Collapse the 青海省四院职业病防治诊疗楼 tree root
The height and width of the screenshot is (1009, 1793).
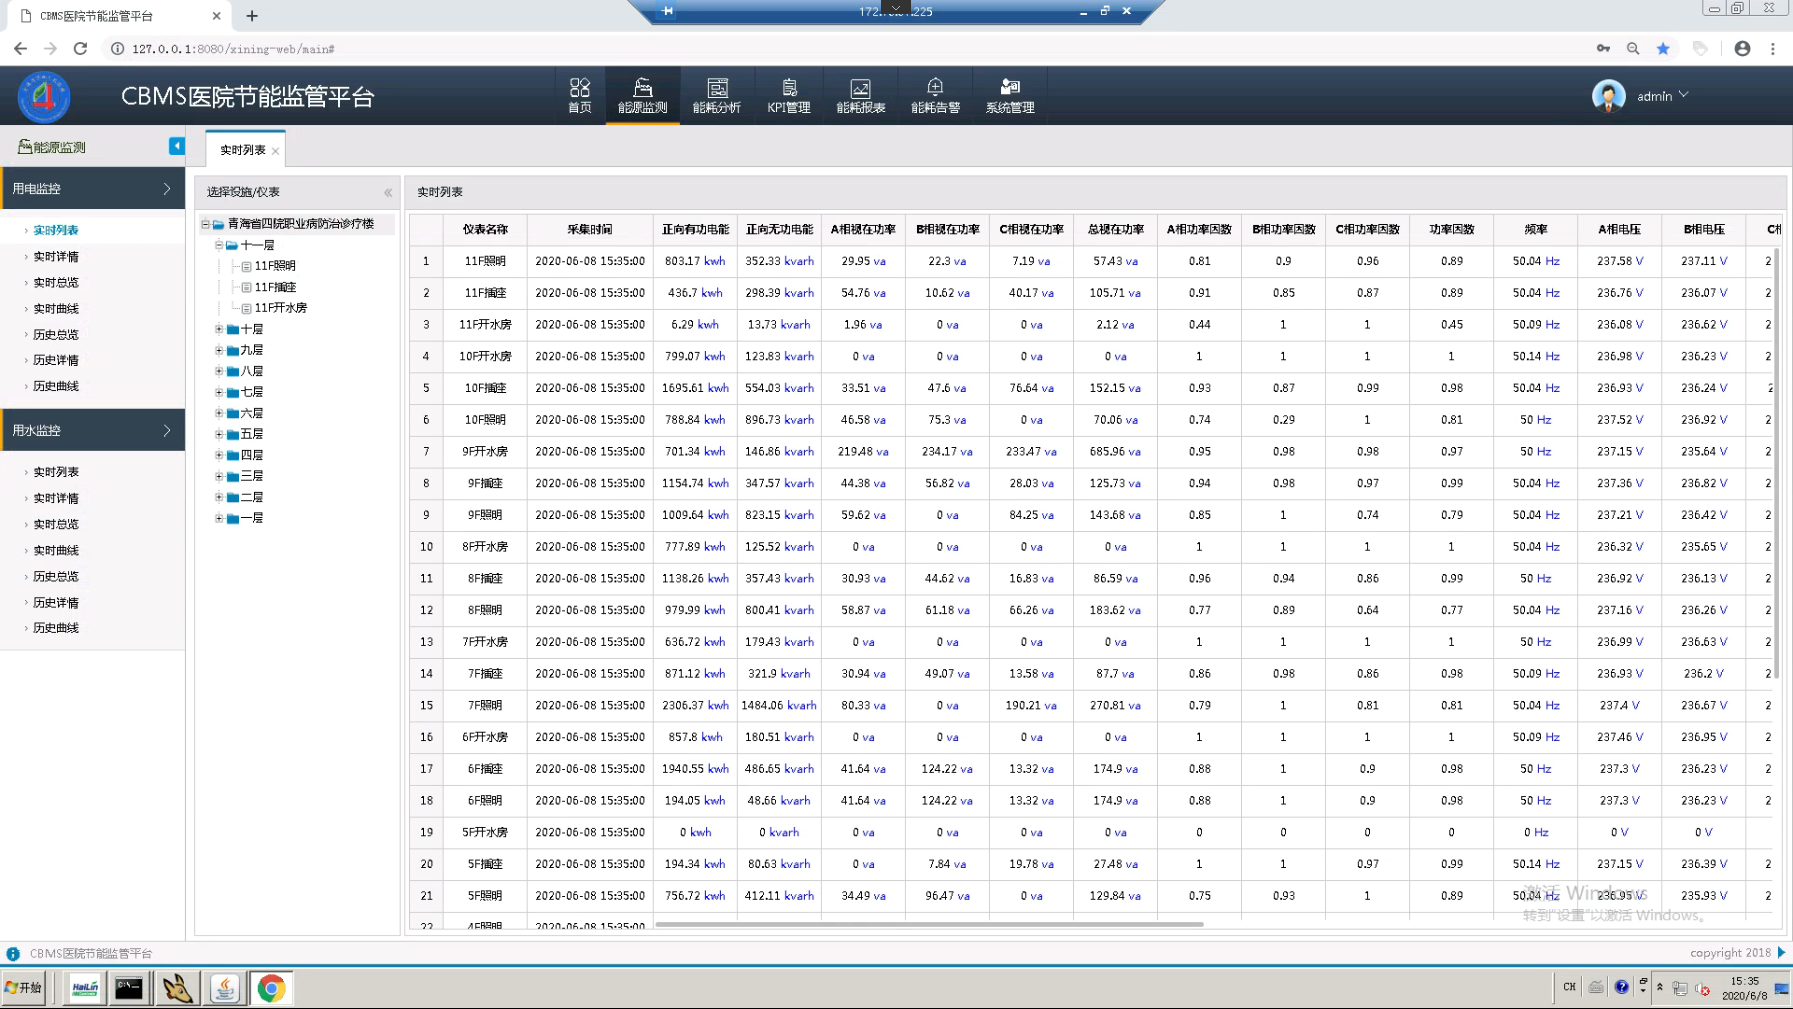(205, 224)
